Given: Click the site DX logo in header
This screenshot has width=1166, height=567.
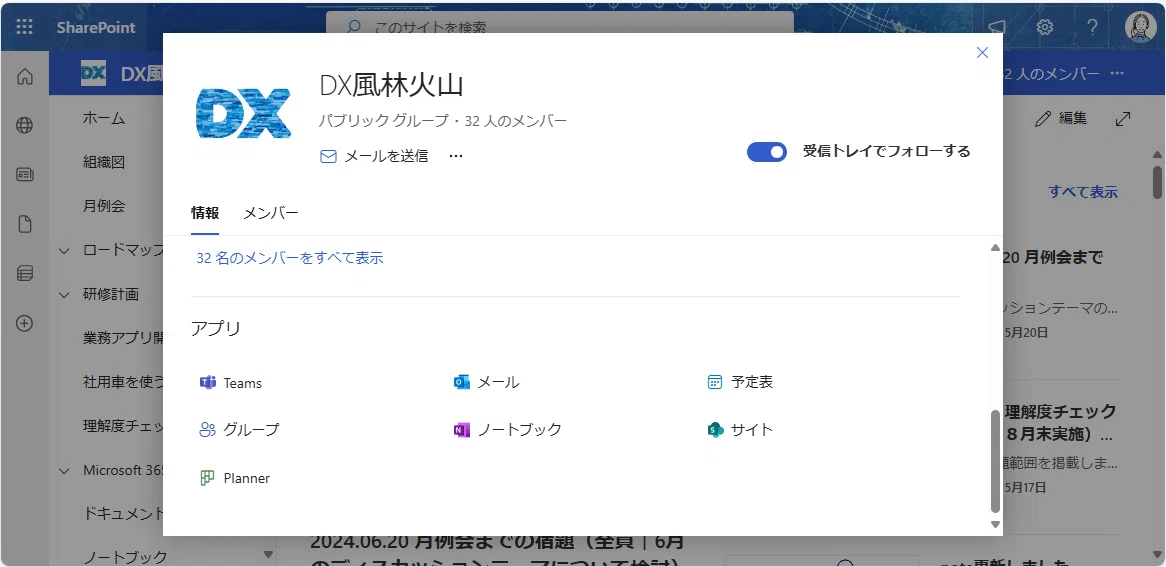Looking at the screenshot, I should [93, 74].
